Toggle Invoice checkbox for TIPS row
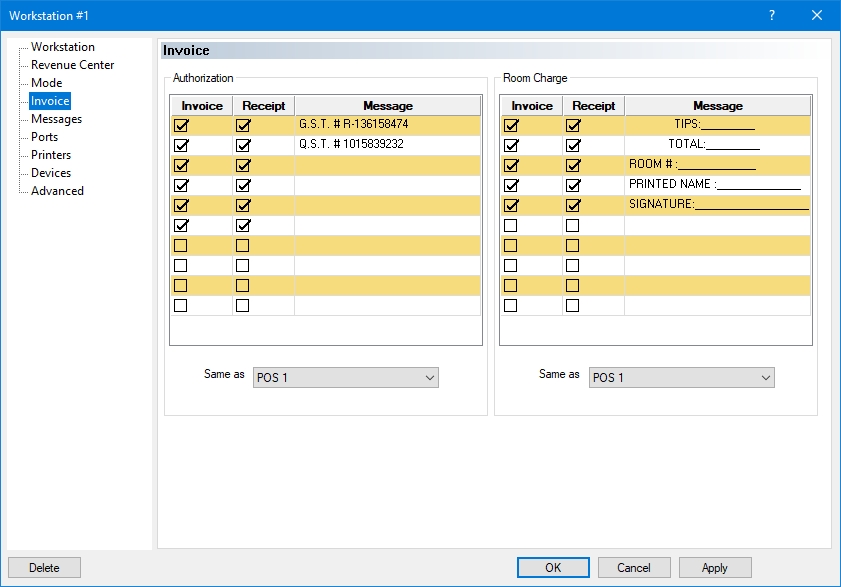This screenshot has width=841, height=587. [x=511, y=126]
